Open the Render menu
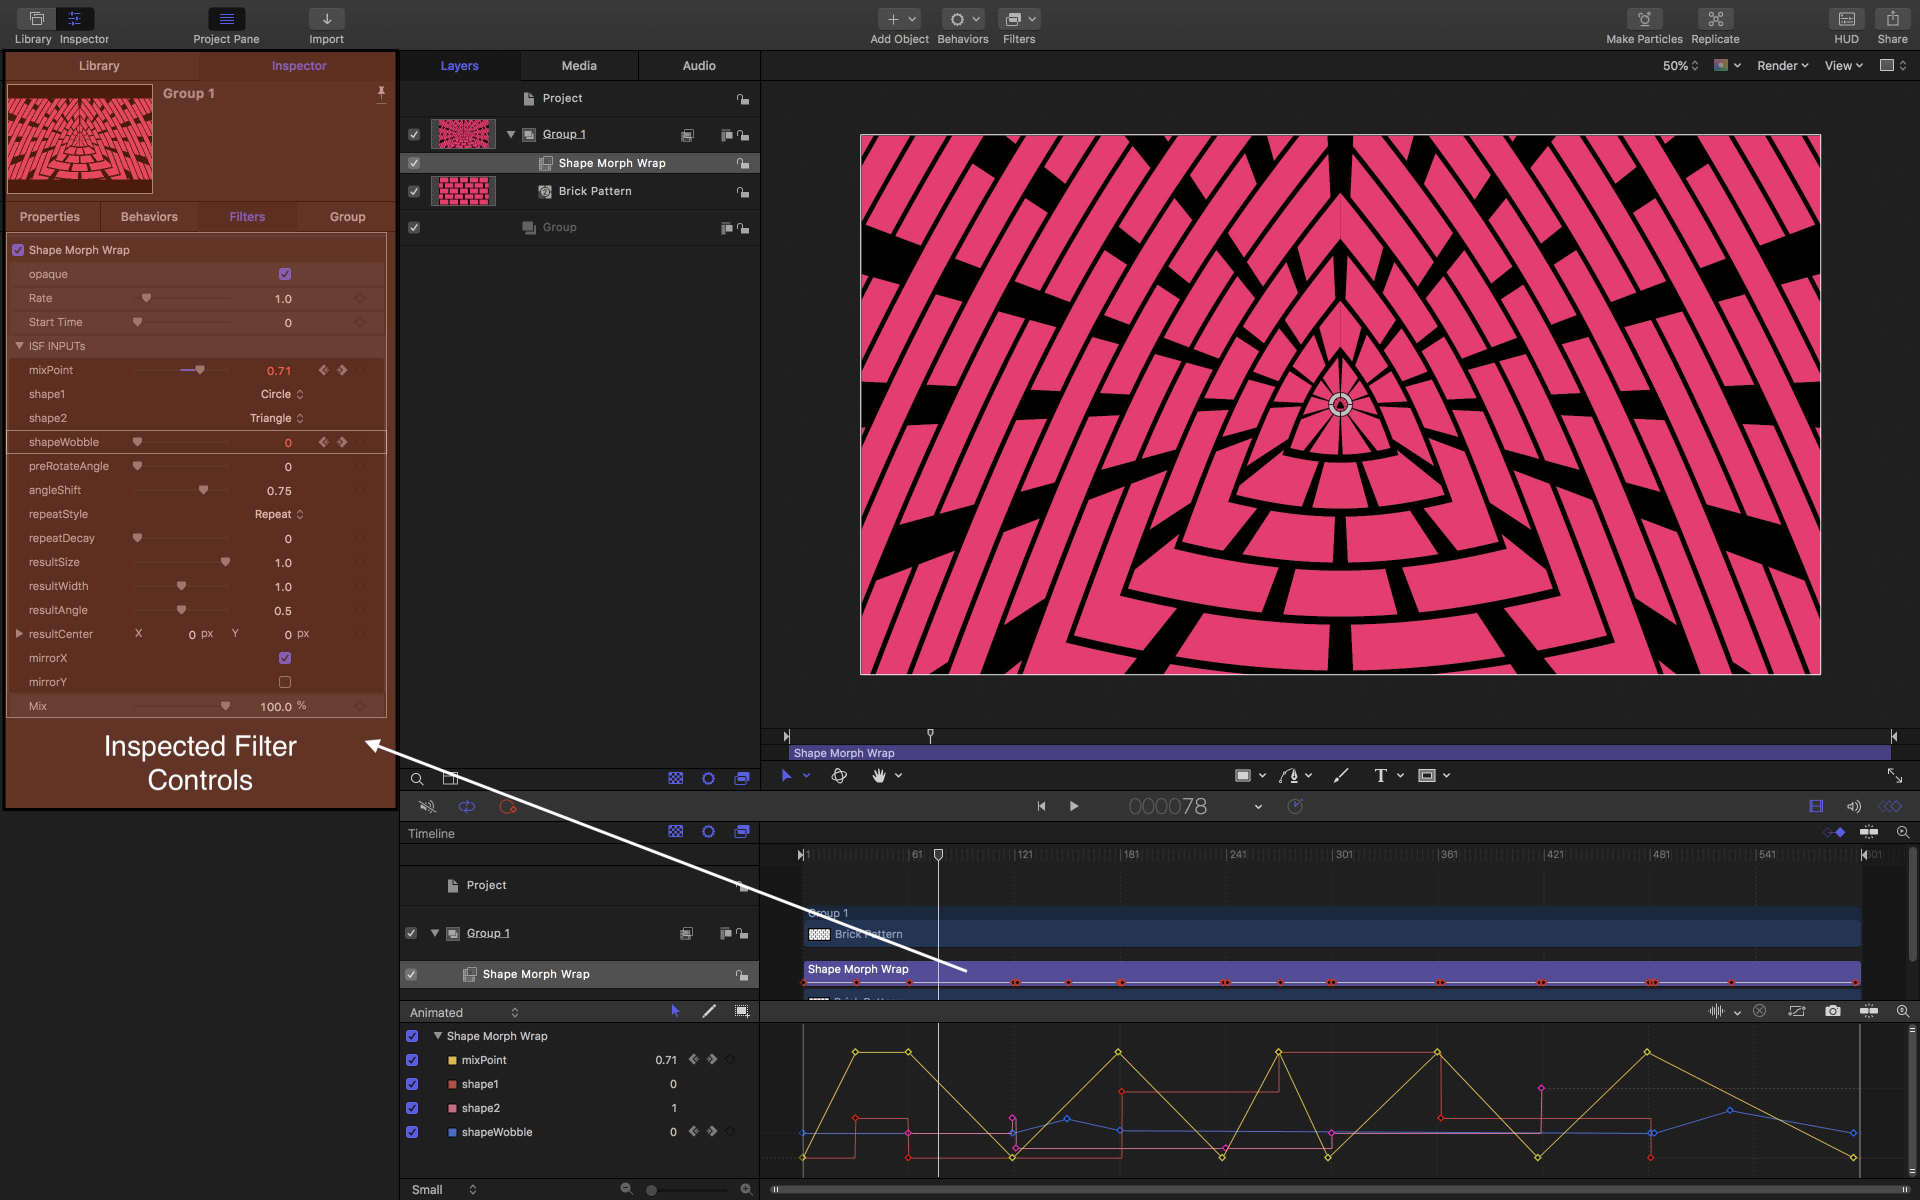Image resolution: width=1920 pixels, height=1200 pixels. (1783, 66)
